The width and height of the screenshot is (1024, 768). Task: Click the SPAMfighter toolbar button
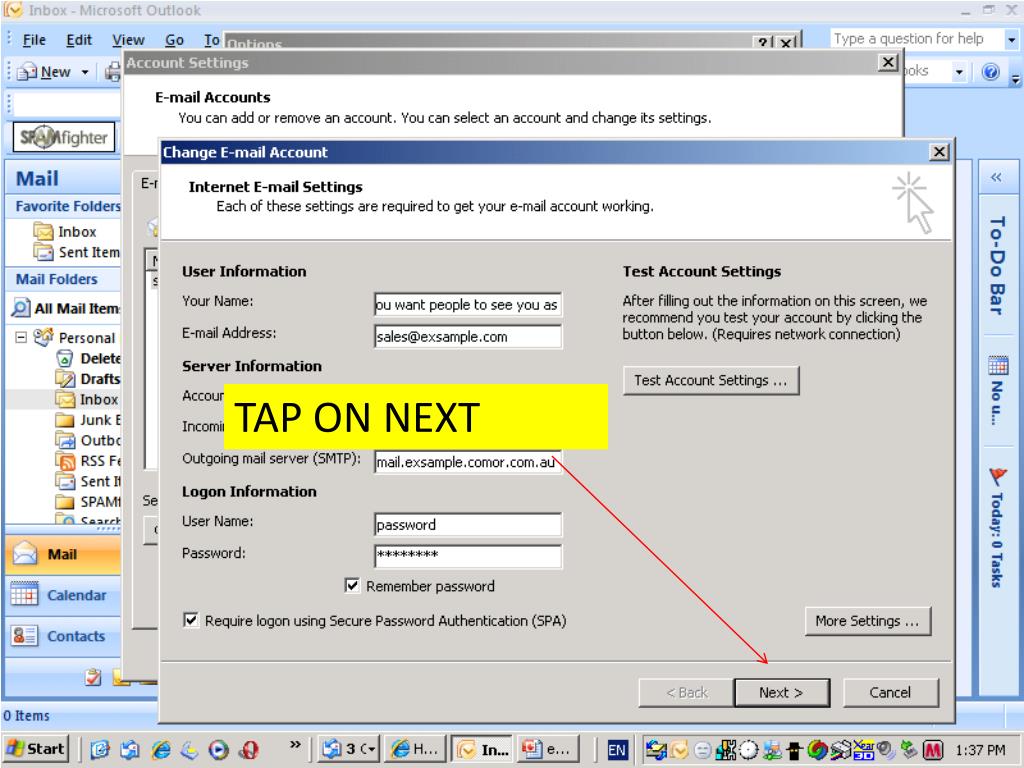64,137
